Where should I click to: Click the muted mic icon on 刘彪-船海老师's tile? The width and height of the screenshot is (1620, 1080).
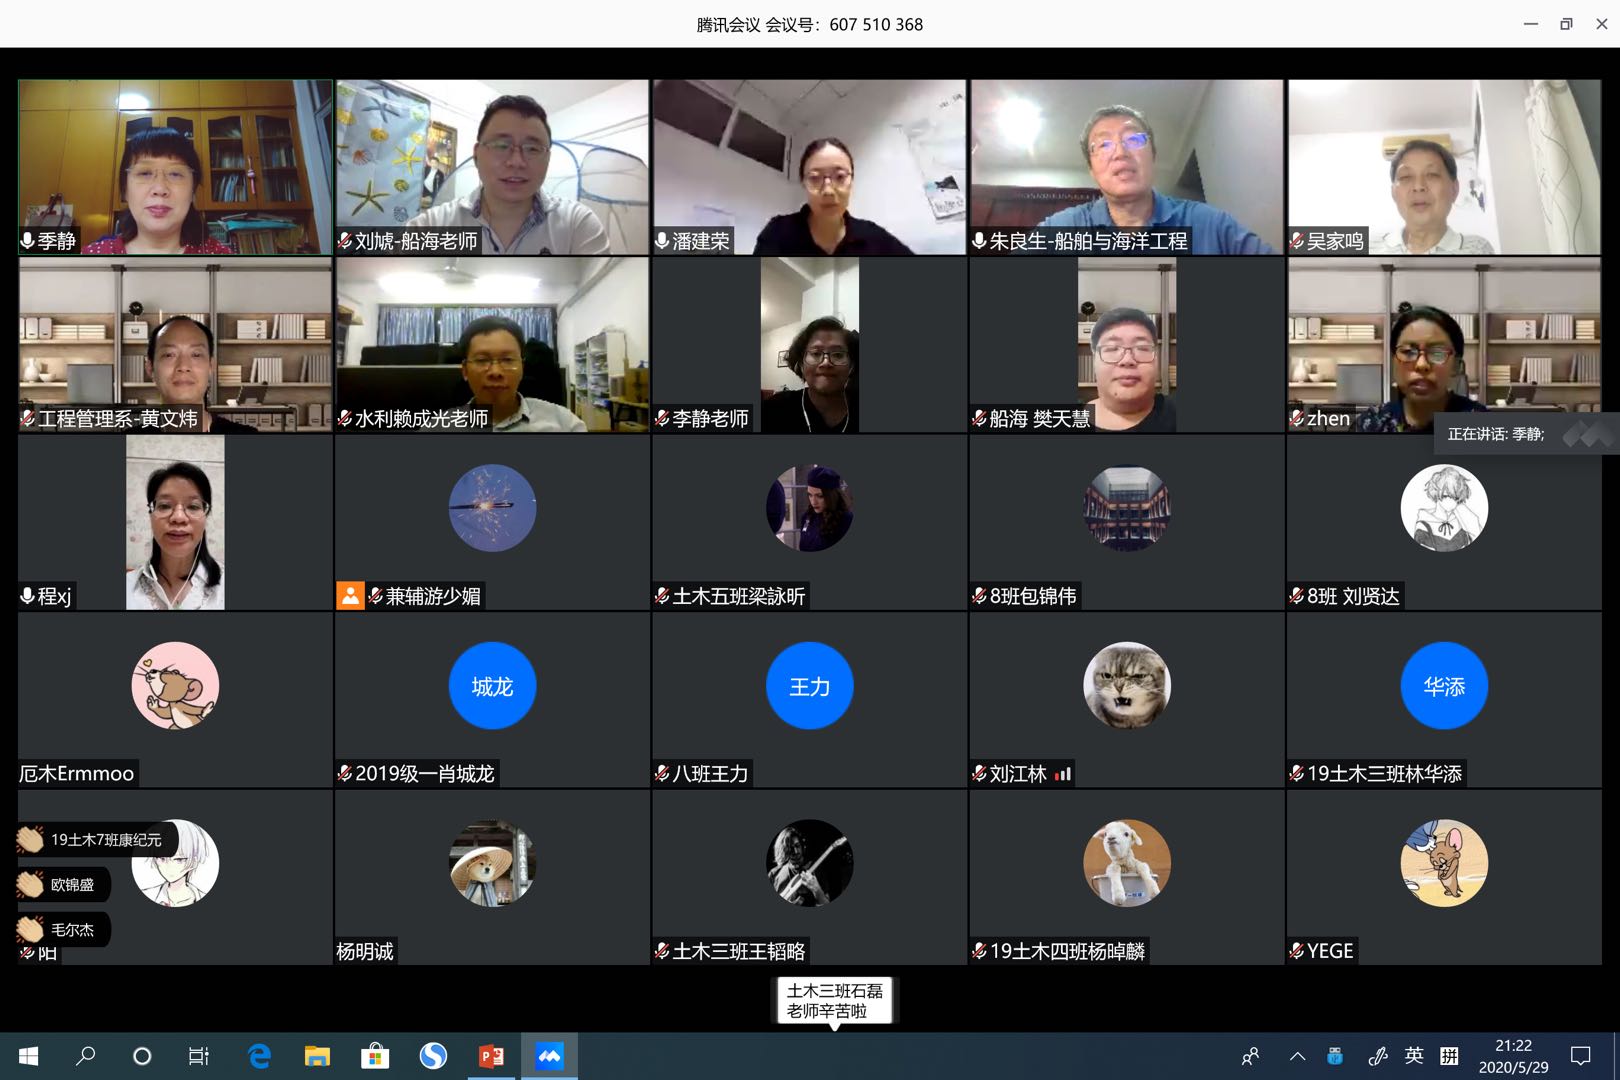[345, 241]
